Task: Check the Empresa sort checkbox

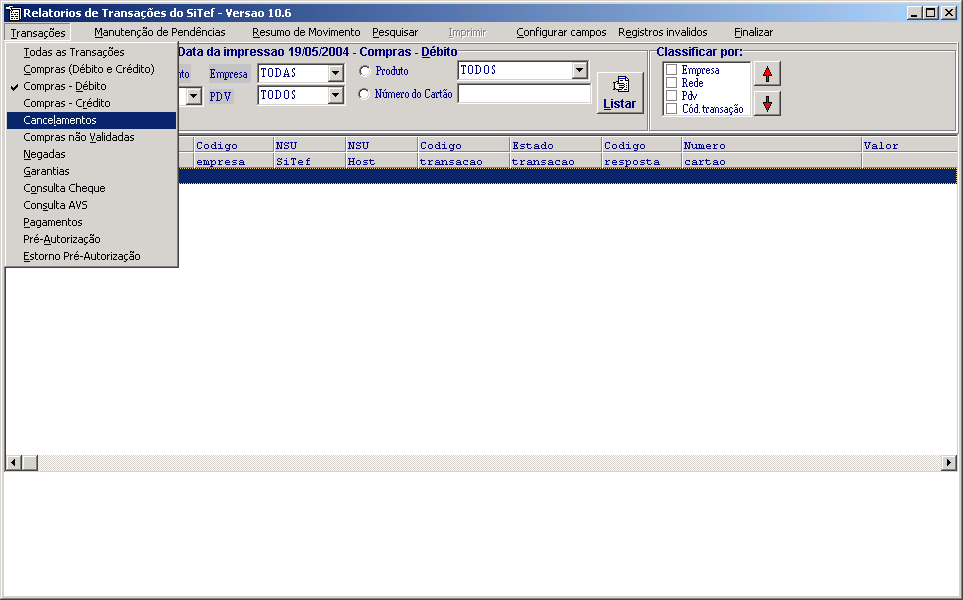Action: pos(672,70)
